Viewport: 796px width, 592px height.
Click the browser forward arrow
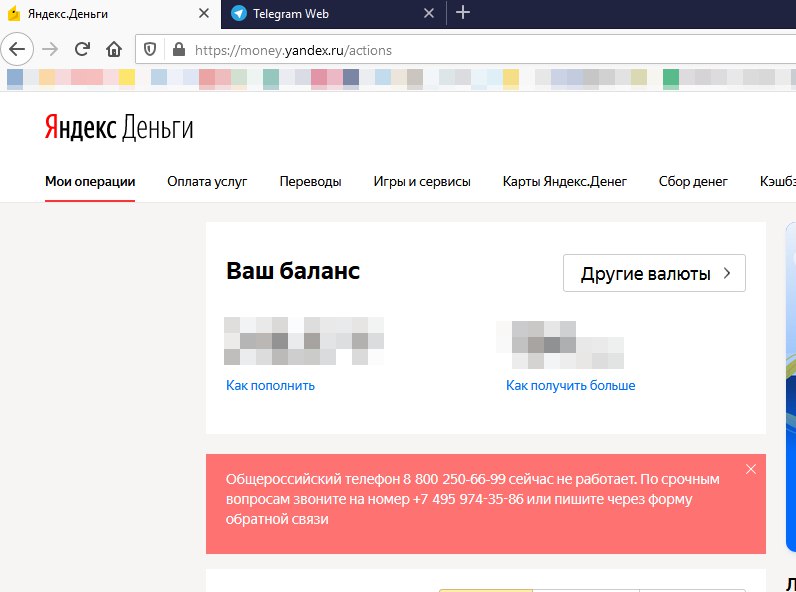[50, 49]
